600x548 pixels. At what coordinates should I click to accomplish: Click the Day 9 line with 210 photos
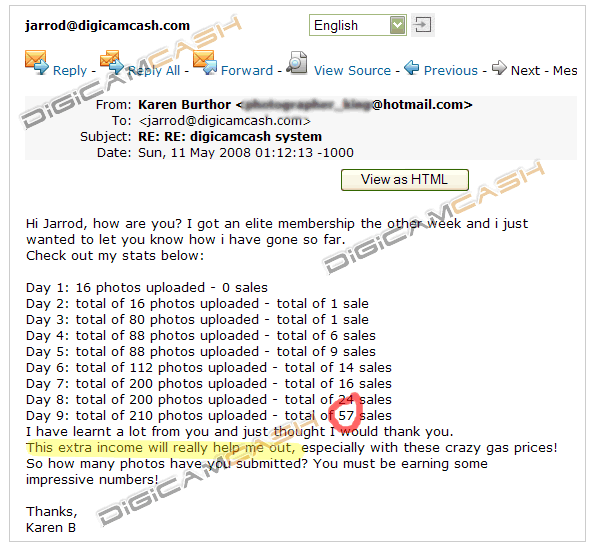click(x=209, y=416)
